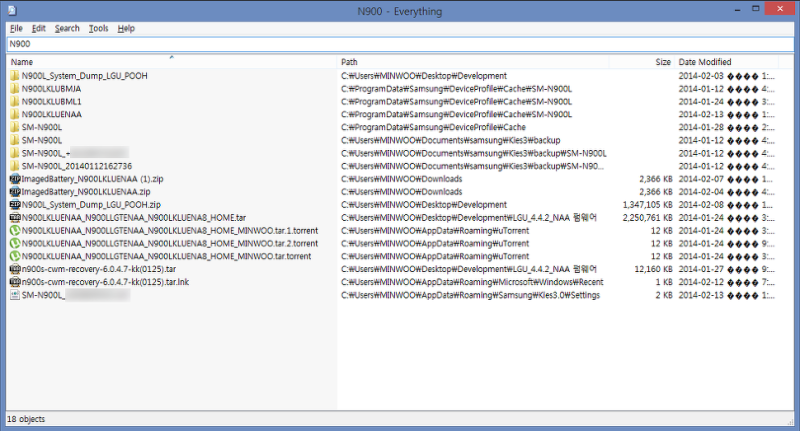The width and height of the screenshot is (800, 431).
Task: Click zip icon of ImagedBattery_N900LKLUENAA.zip
Action: click(x=15, y=192)
